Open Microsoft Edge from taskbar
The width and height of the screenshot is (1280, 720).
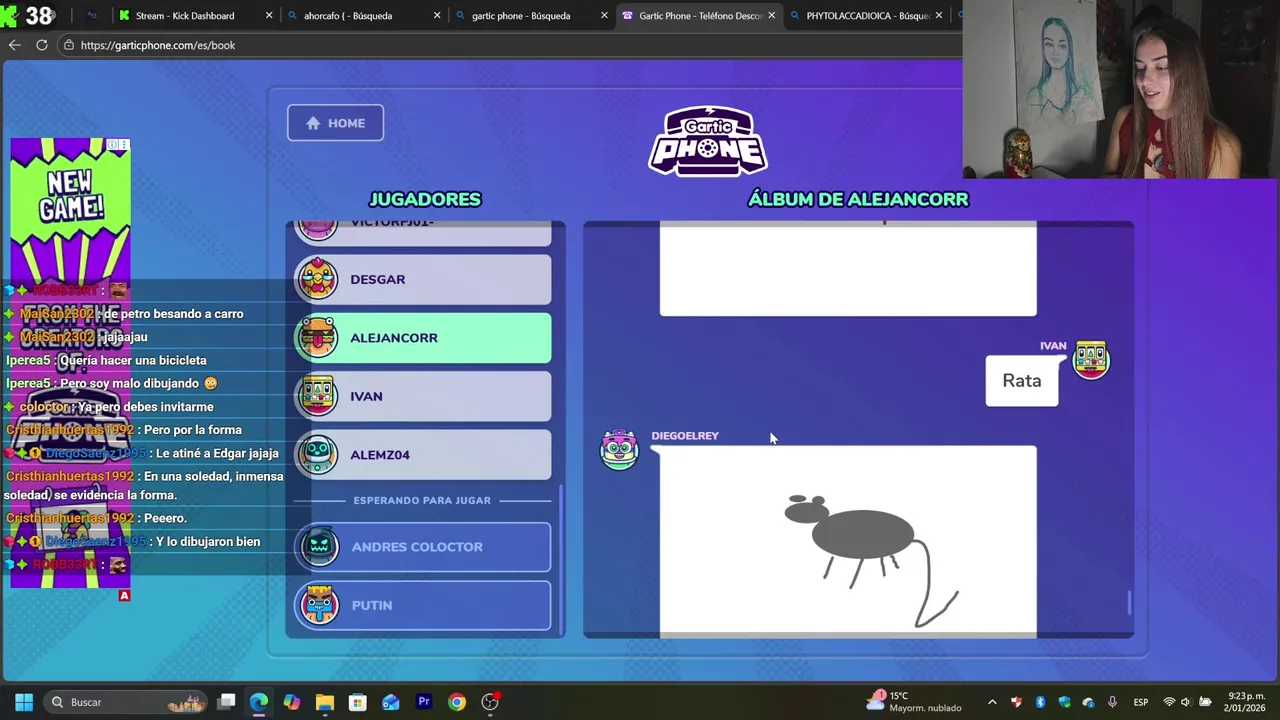(x=259, y=702)
